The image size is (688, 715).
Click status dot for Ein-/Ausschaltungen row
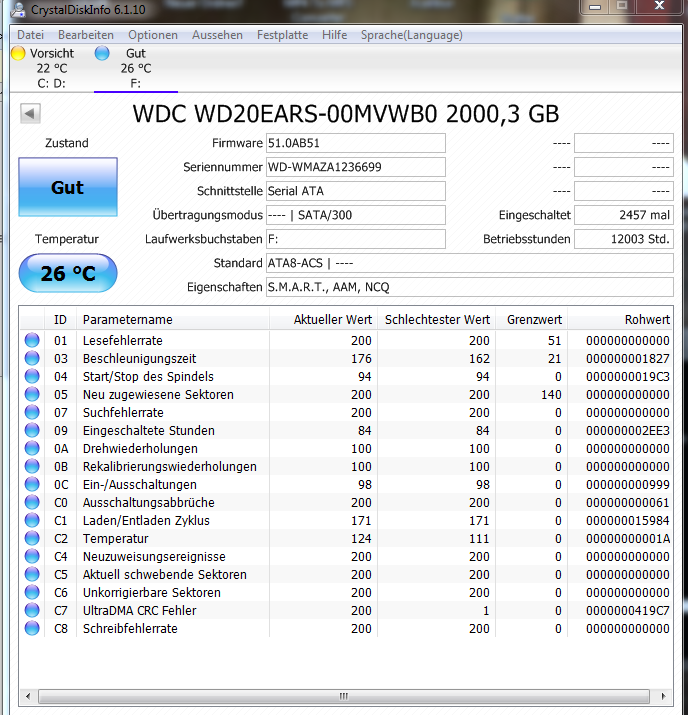pos(32,484)
